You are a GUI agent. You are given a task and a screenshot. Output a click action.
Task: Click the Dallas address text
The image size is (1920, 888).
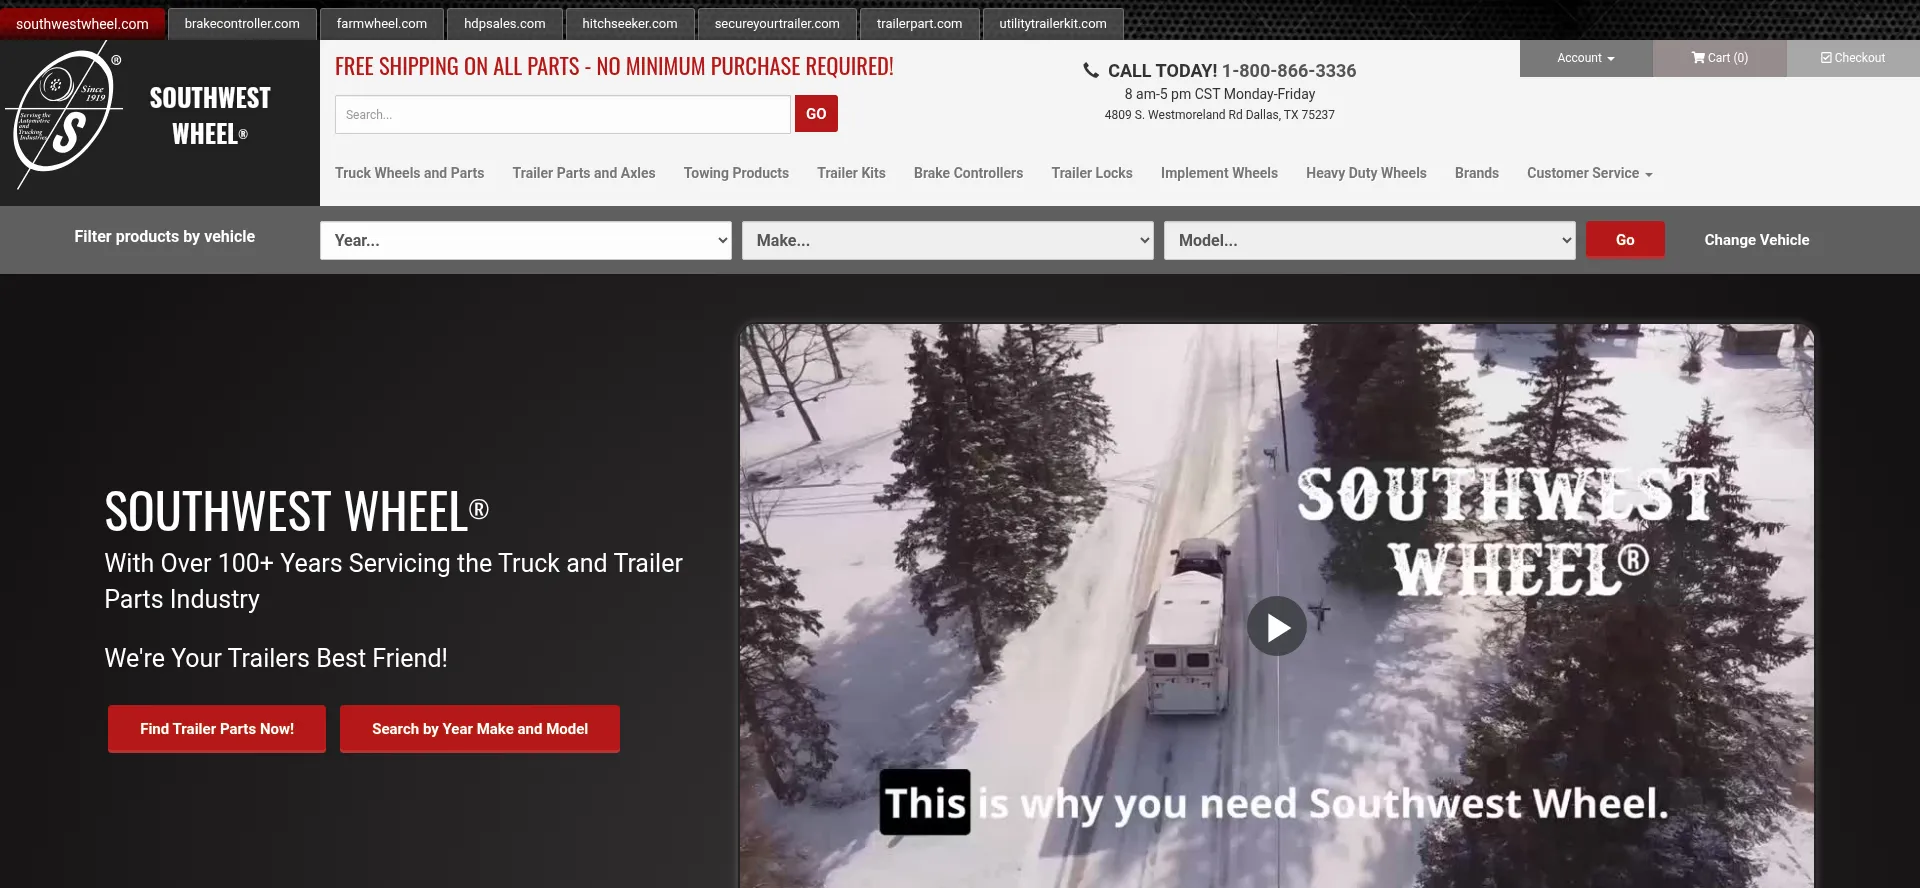pyautogui.click(x=1219, y=115)
